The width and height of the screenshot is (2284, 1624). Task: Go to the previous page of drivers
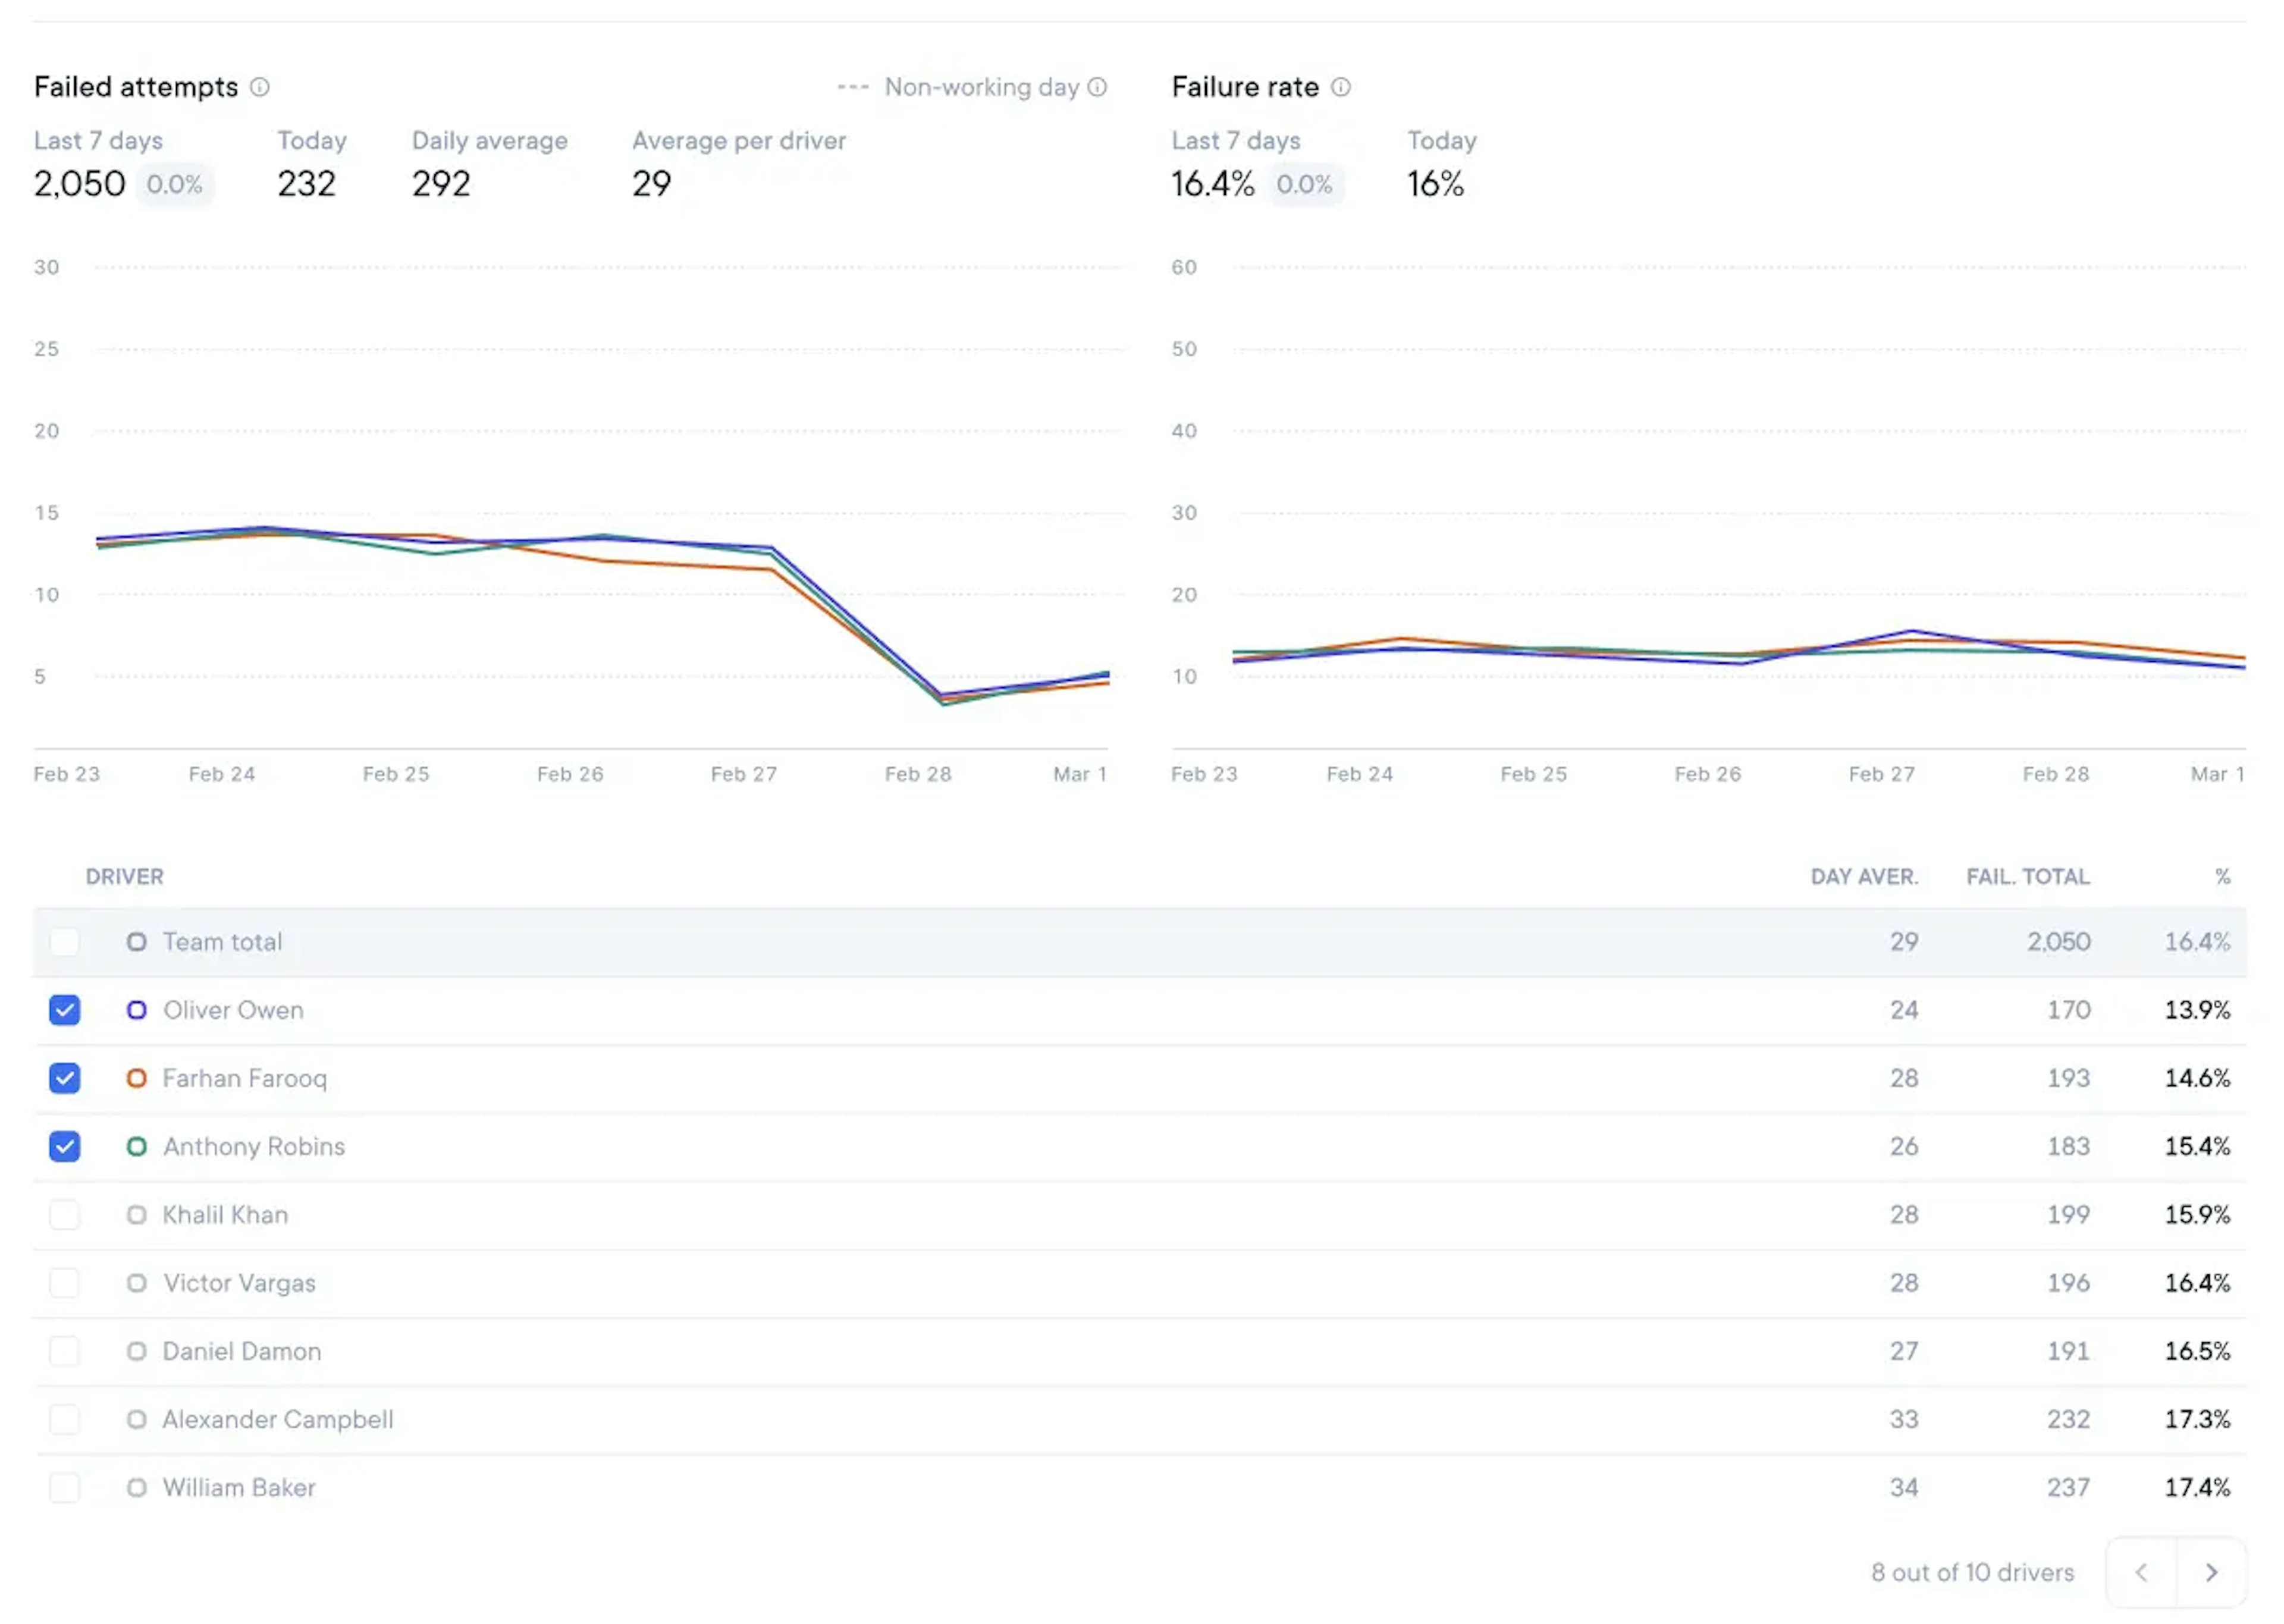(2141, 1572)
